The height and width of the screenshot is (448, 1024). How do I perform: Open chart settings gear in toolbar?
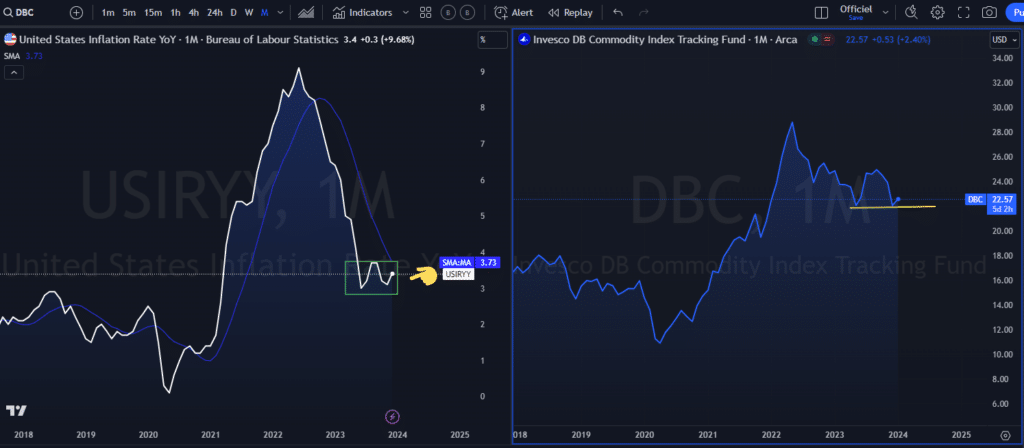(938, 12)
